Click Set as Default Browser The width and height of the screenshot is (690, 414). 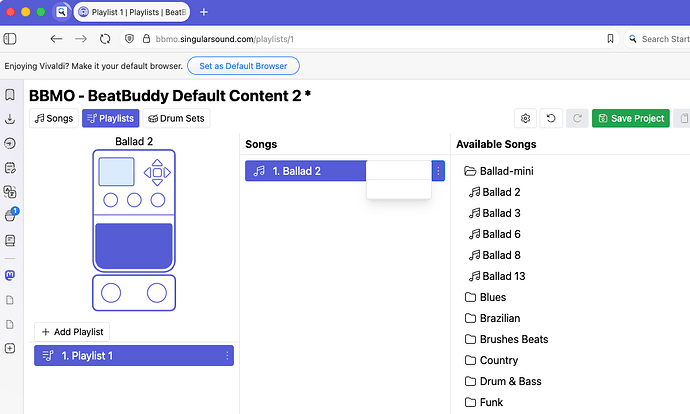click(x=243, y=66)
